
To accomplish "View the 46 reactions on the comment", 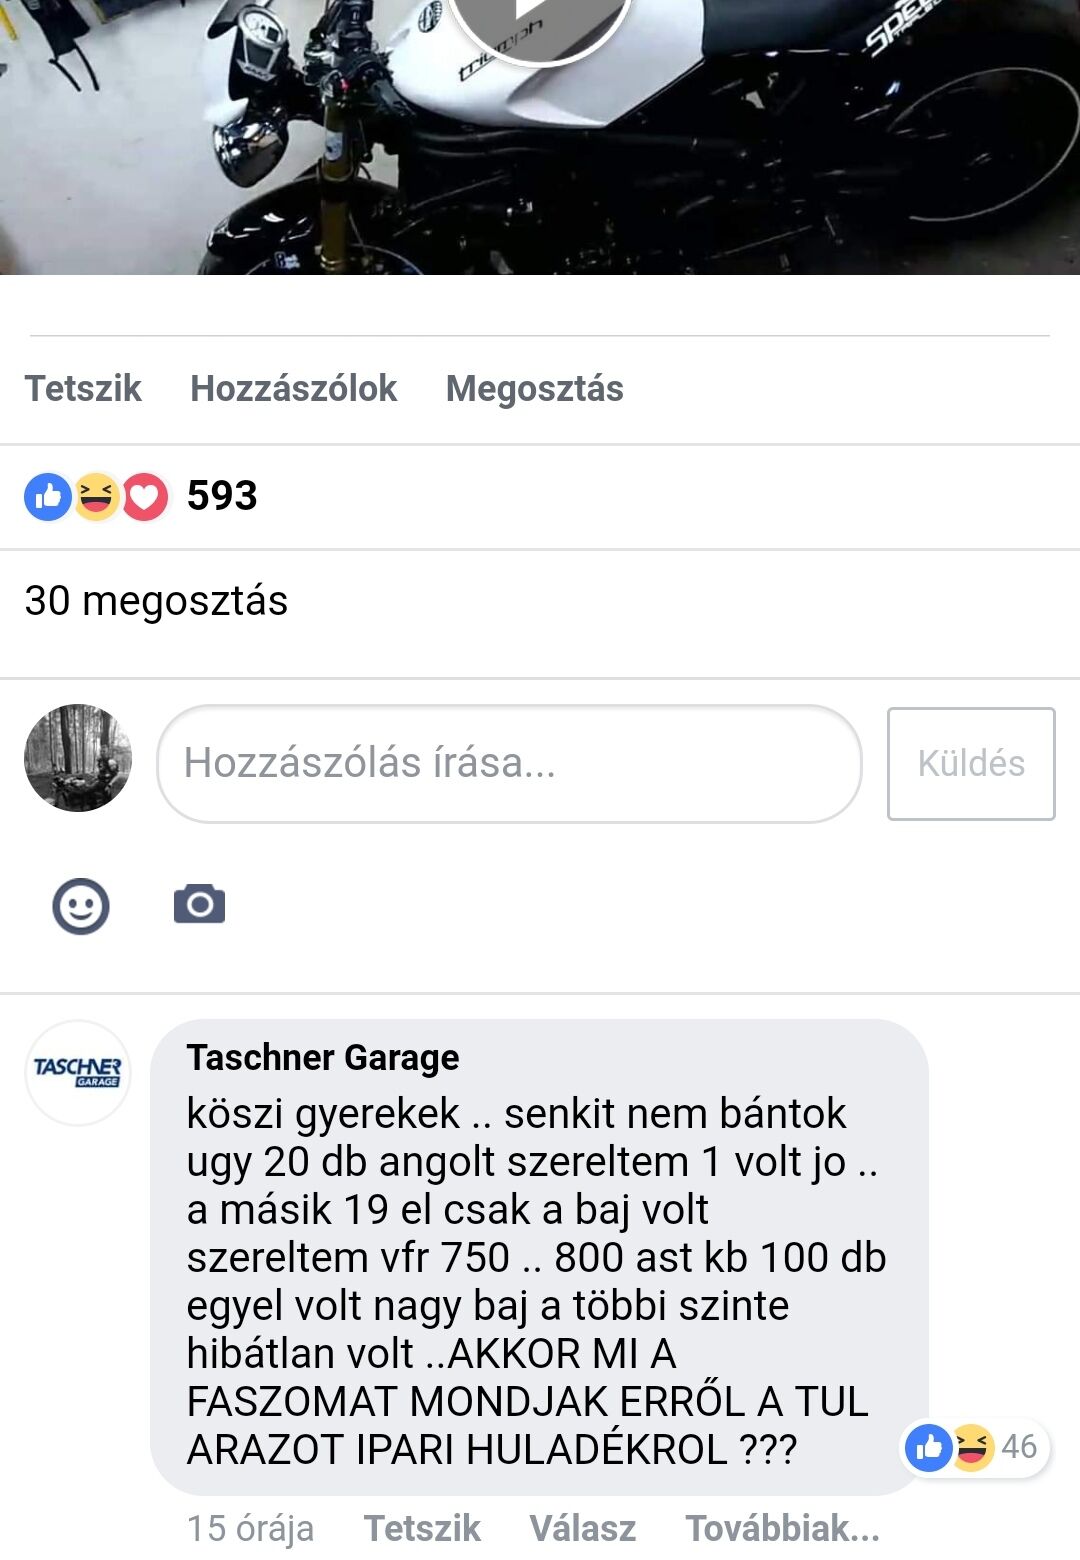I will 975,1447.
